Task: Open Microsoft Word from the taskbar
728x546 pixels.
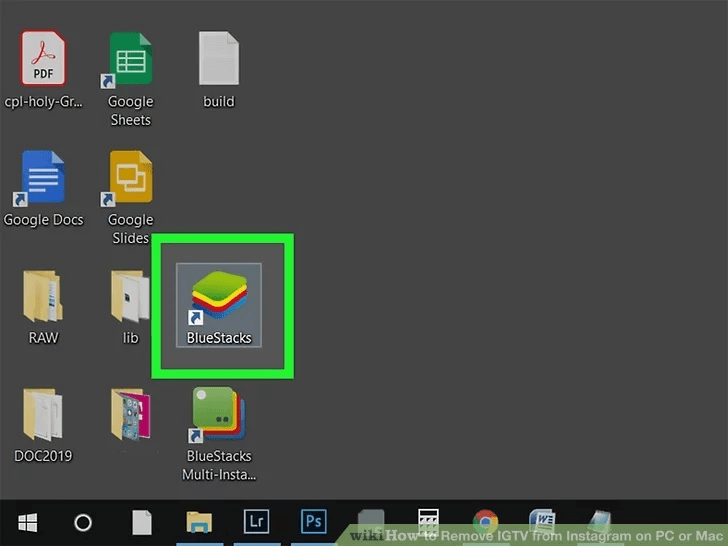Action: click(542, 521)
